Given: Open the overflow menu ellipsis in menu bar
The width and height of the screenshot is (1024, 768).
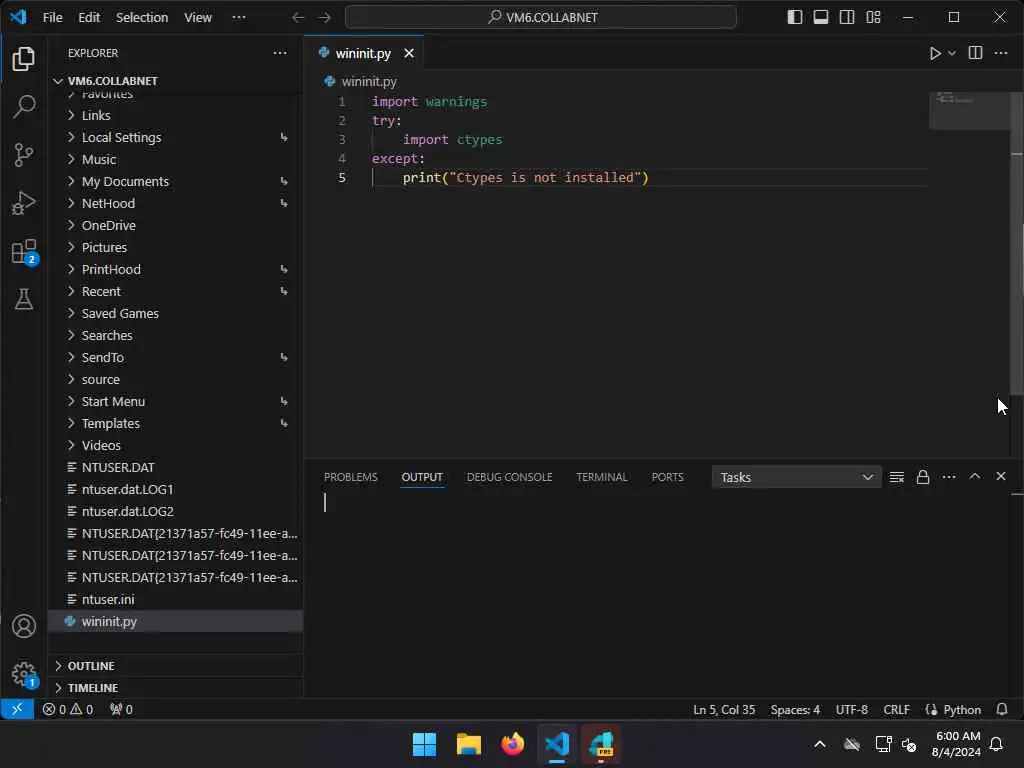Looking at the screenshot, I should (239, 18).
